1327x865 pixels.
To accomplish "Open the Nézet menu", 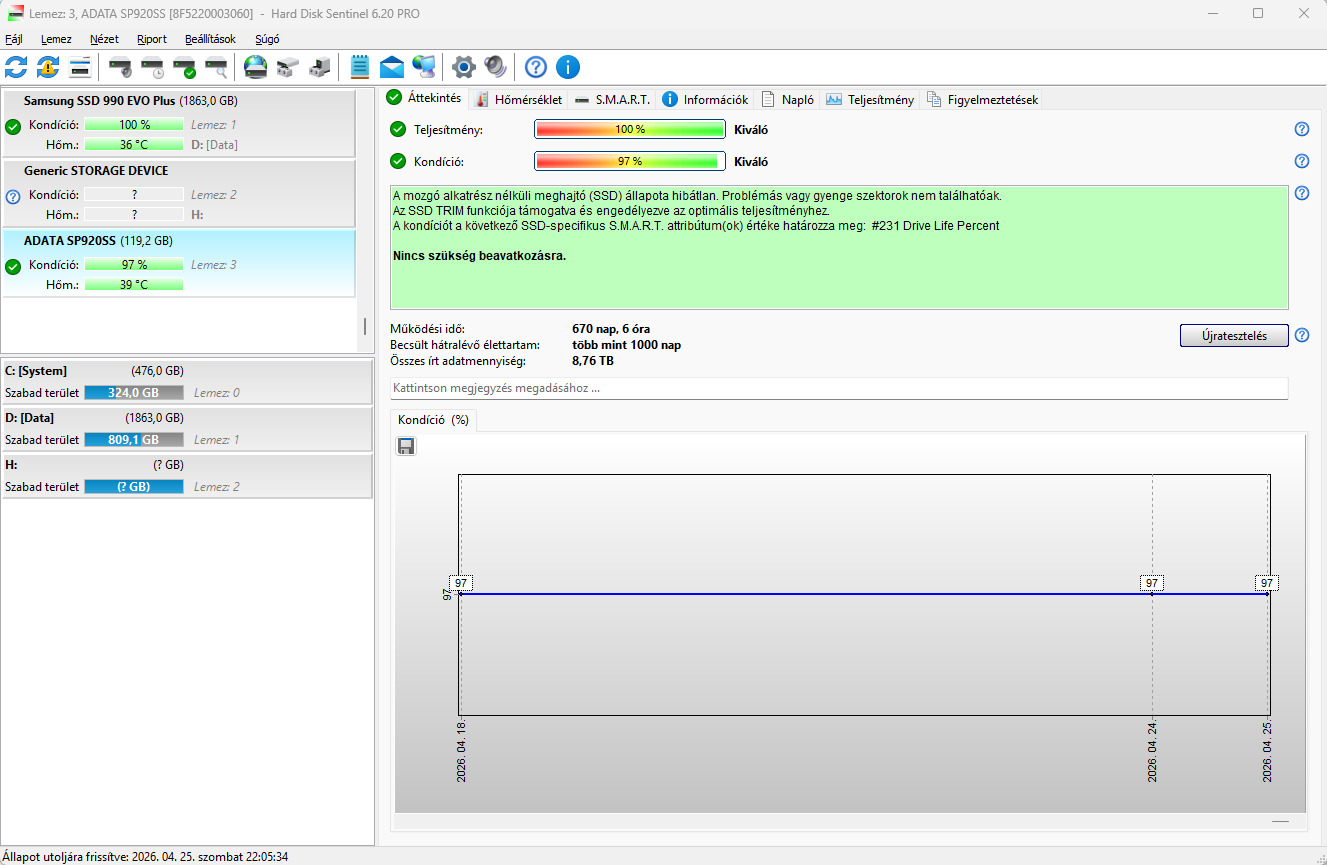I will (104, 39).
